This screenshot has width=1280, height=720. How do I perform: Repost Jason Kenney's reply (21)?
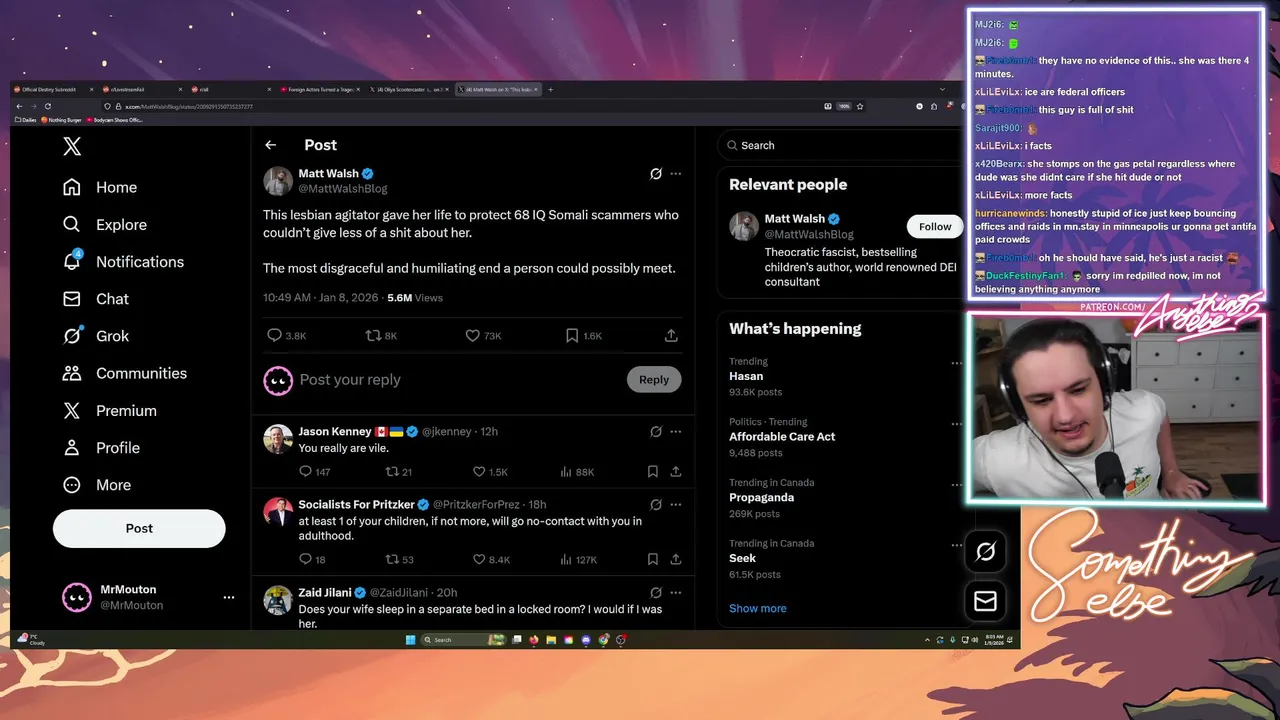[392, 472]
